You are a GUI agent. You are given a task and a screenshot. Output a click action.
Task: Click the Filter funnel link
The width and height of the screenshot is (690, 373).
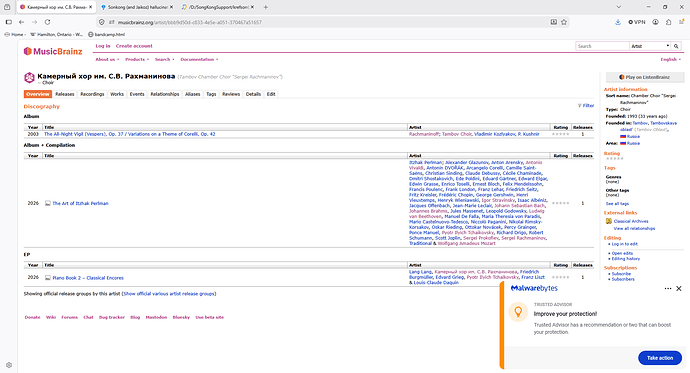click(x=586, y=106)
